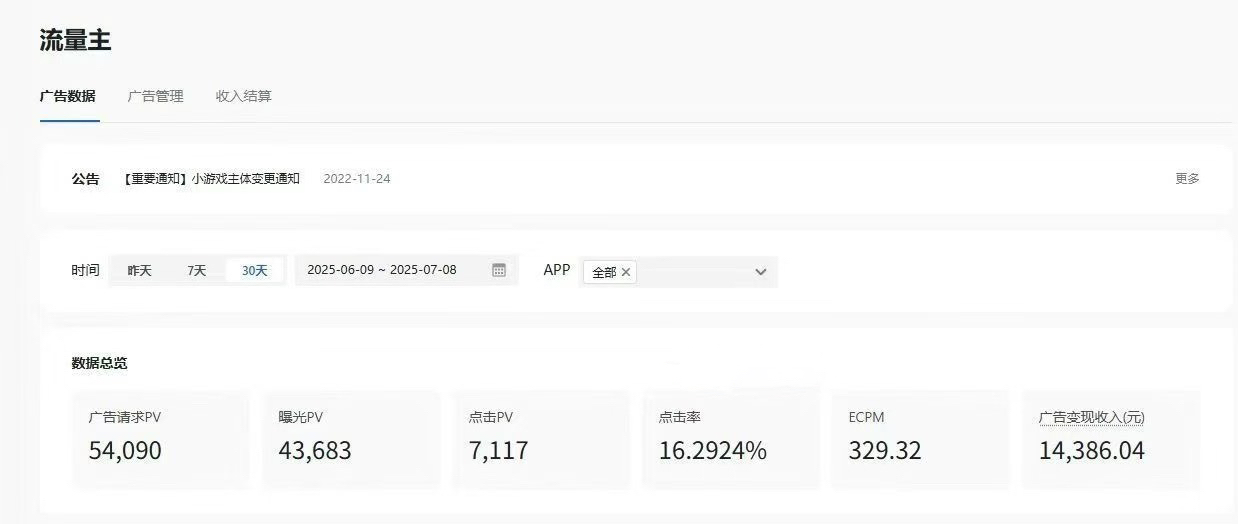Open the 收入结算 tab

click(x=244, y=96)
